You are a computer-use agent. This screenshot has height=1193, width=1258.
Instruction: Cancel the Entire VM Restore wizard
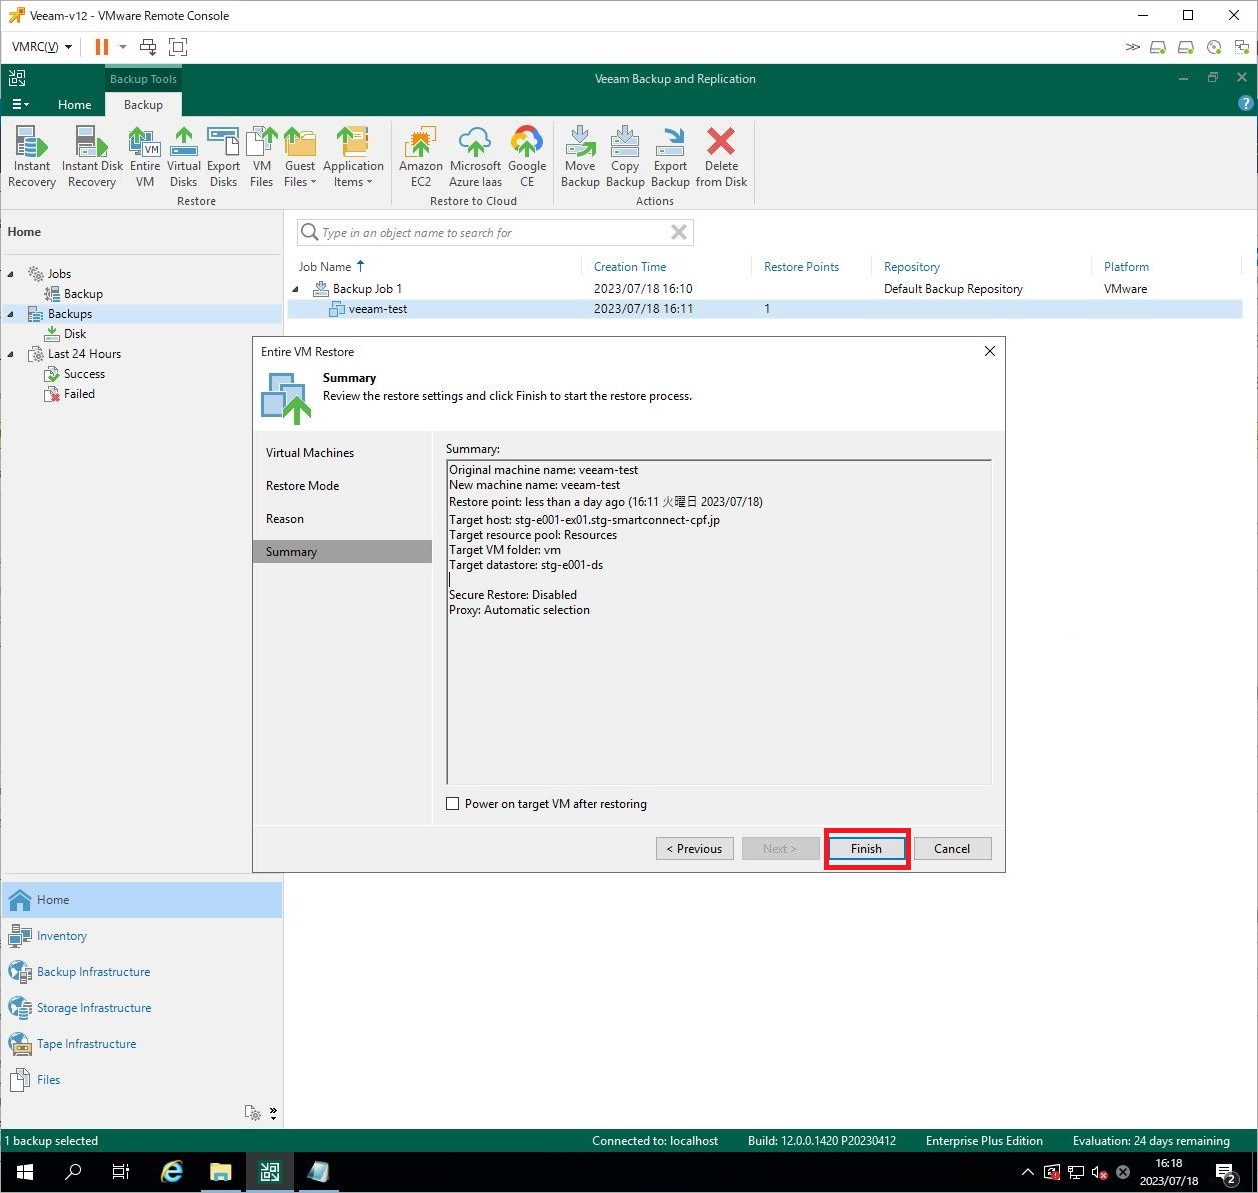coord(952,849)
